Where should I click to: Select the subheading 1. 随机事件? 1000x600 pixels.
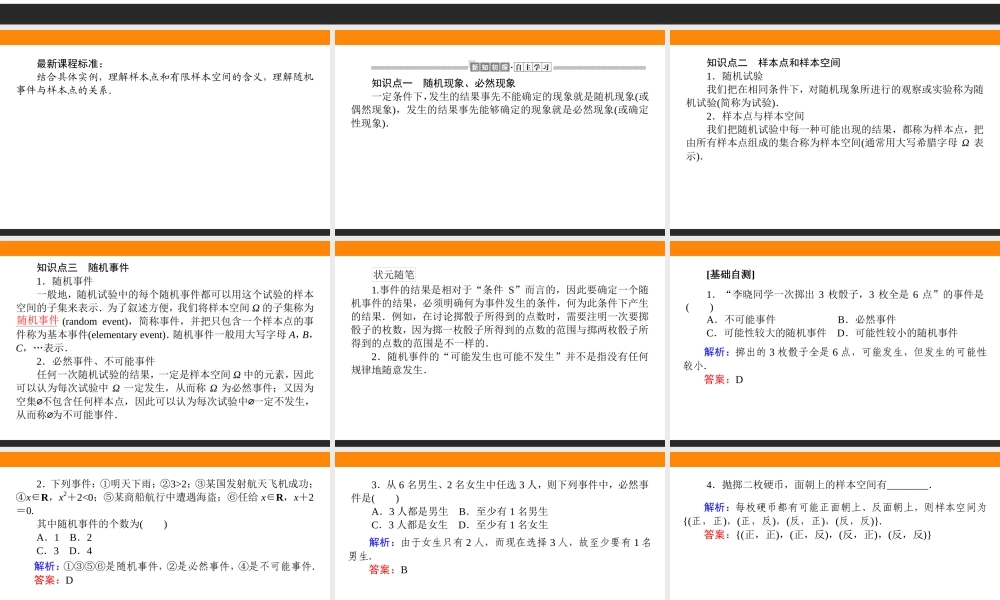pyautogui.click(x=64, y=281)
